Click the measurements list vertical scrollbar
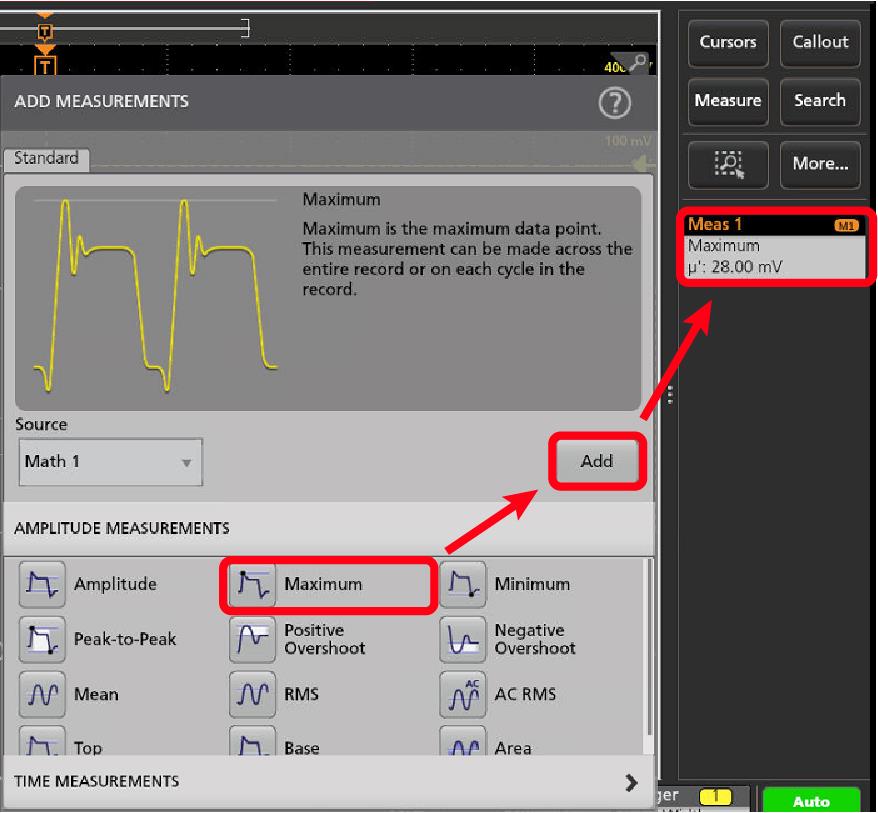Screen dimensions: 878x813 point(650,650)
